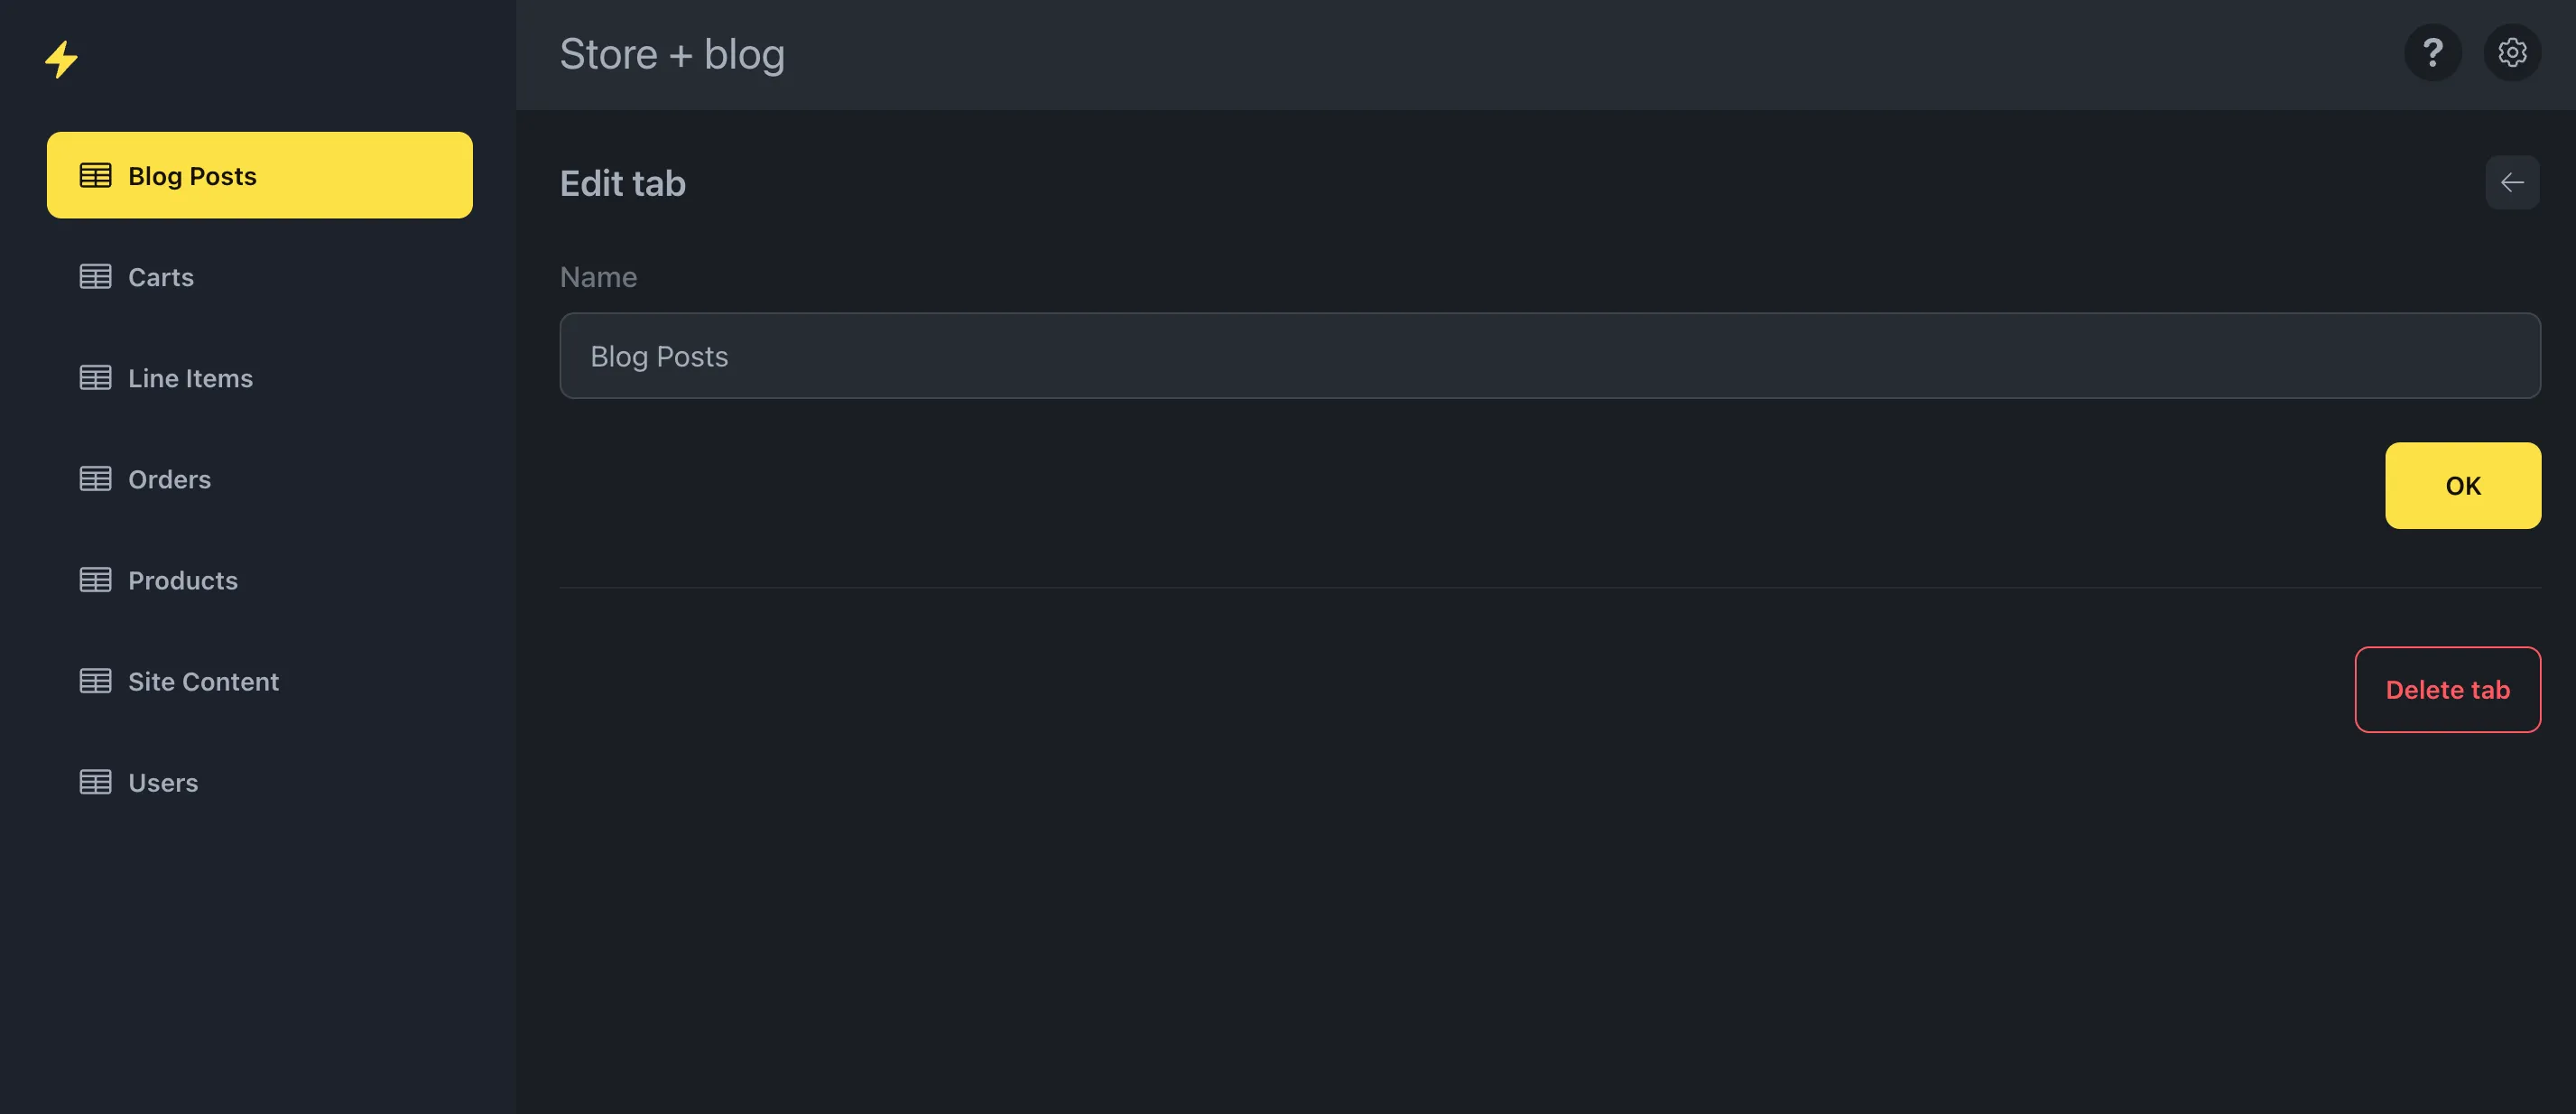Click the lightning bolt app logo
Viewport: 2576px width, 1114px height.
click(62, 59)
